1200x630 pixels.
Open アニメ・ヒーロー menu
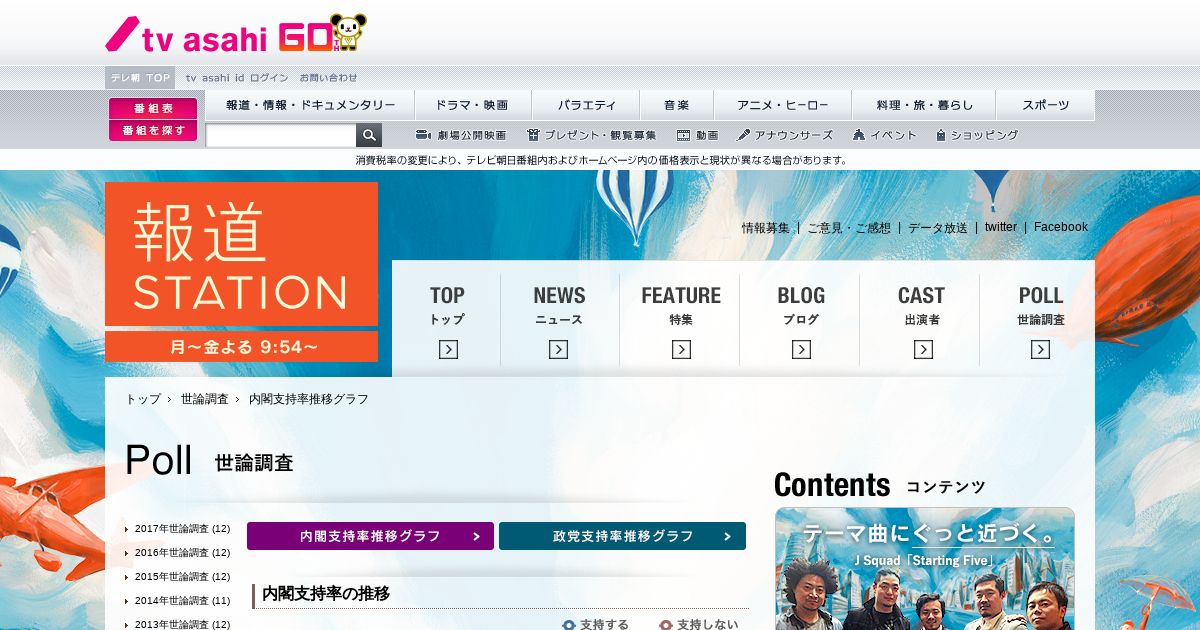tap(782, 105)
